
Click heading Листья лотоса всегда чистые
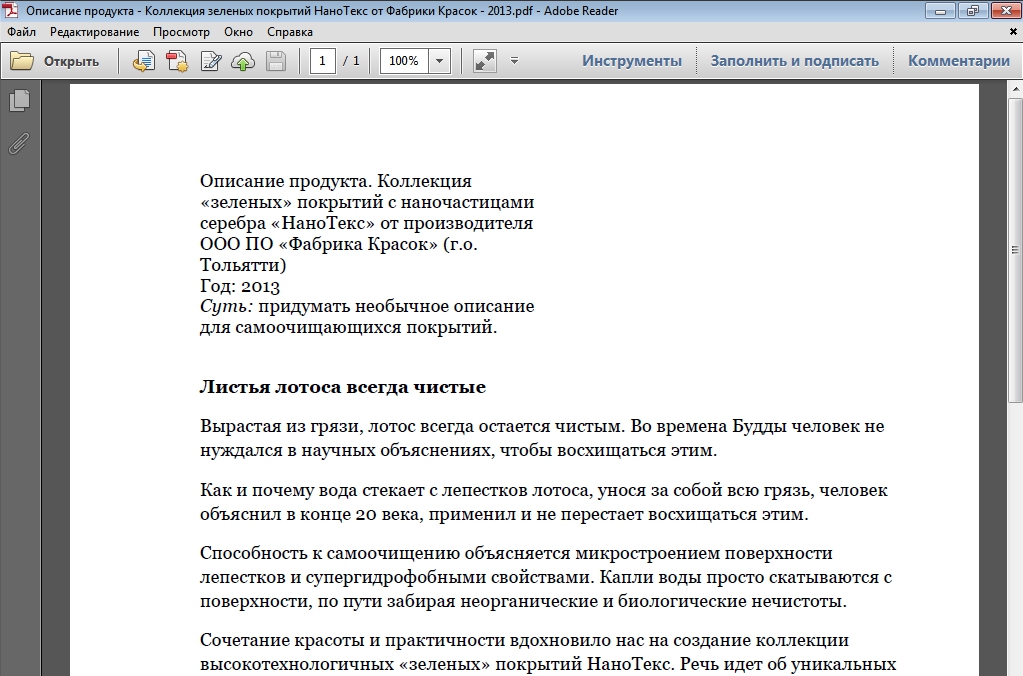tap(343, 387)
